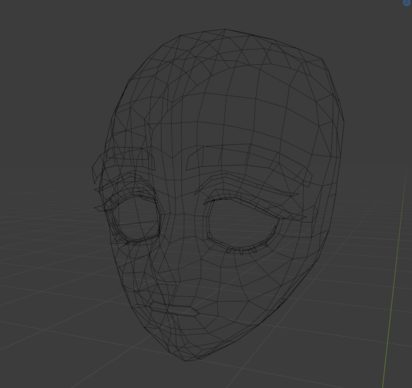The height and width of the screenshot is (388, 412).
Task: Click the tip of the chin
Action: (186, 359)
